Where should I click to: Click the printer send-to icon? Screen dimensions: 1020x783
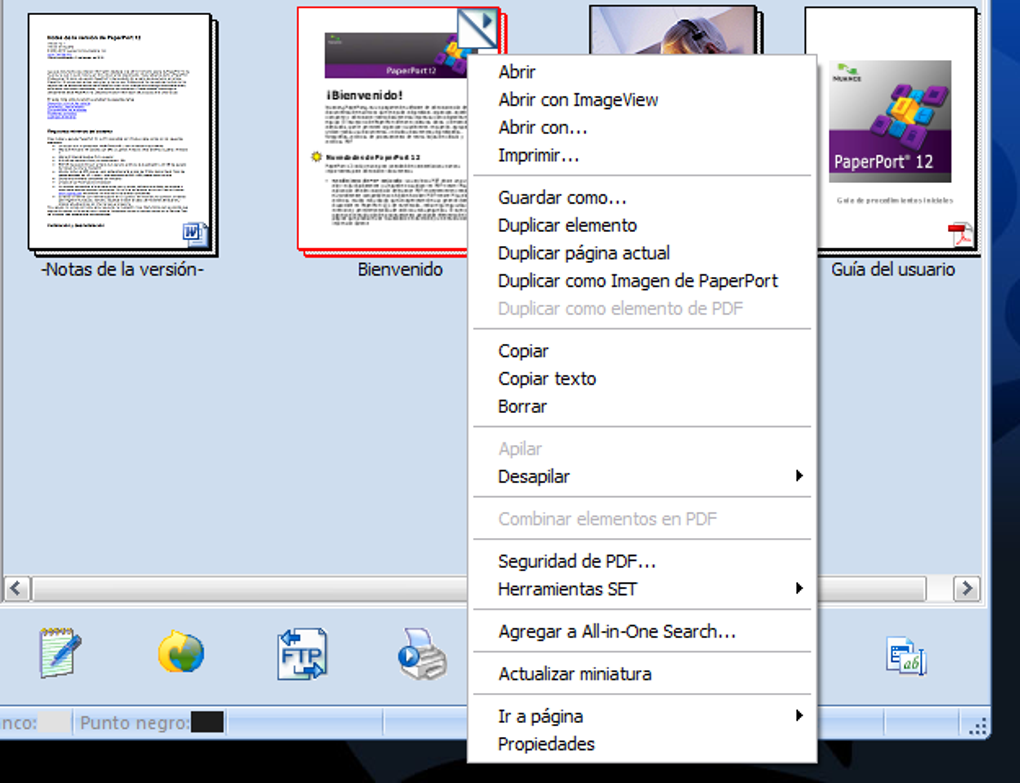pyautogui.click(x=422, y=654)
